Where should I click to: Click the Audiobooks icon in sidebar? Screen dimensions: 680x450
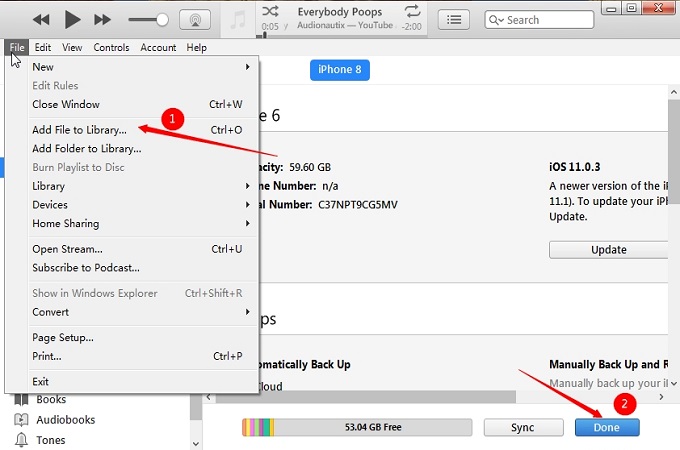[21, 420]
